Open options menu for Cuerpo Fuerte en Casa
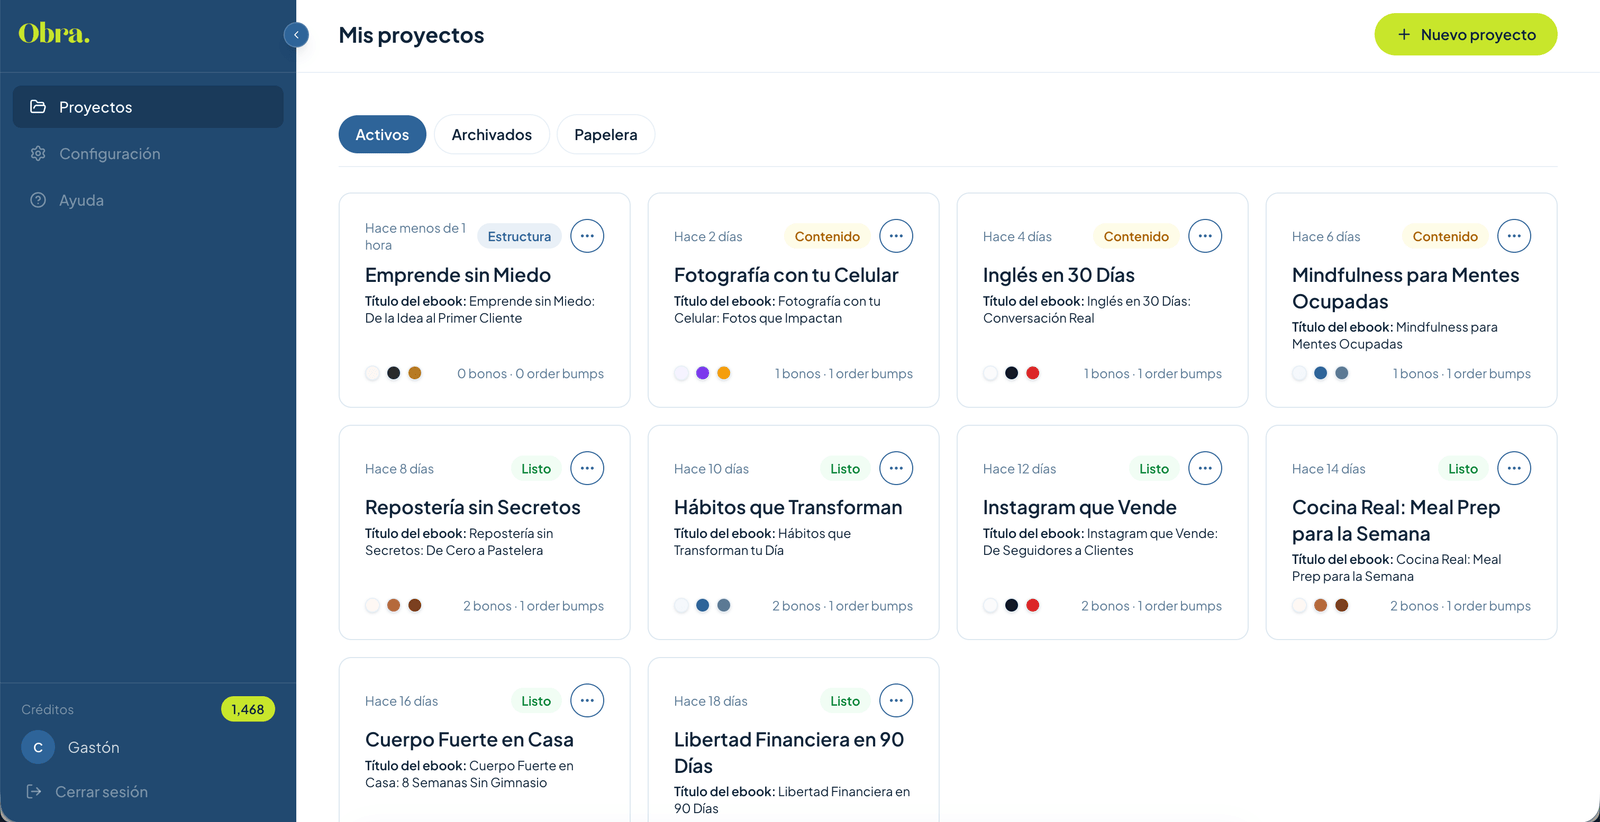This screenshot has height=822, width=1600. coord(587,700)
